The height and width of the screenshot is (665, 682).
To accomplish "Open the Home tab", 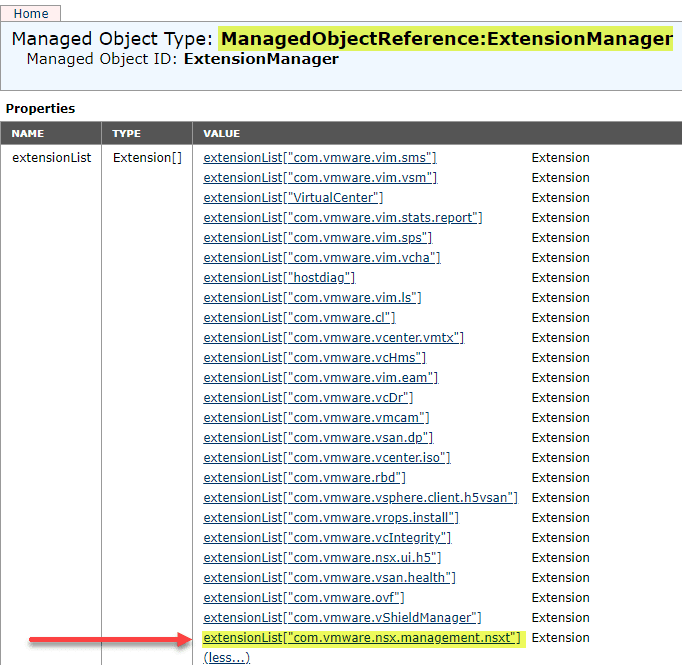I will click(x=30, y=13).
